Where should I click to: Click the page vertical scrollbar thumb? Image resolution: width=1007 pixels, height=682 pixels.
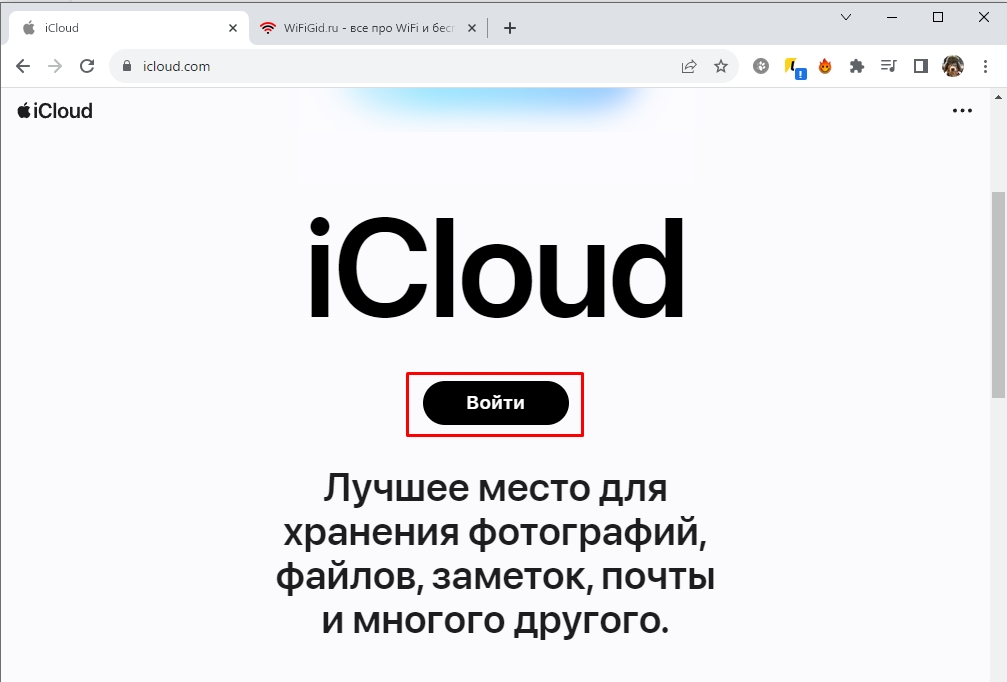(x=999, y=295)
